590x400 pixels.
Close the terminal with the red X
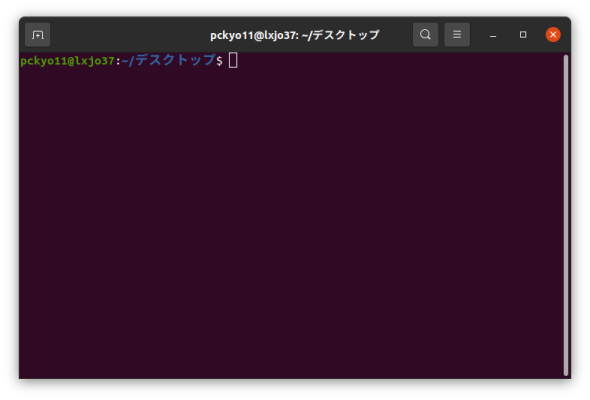[x=553, y=35]
